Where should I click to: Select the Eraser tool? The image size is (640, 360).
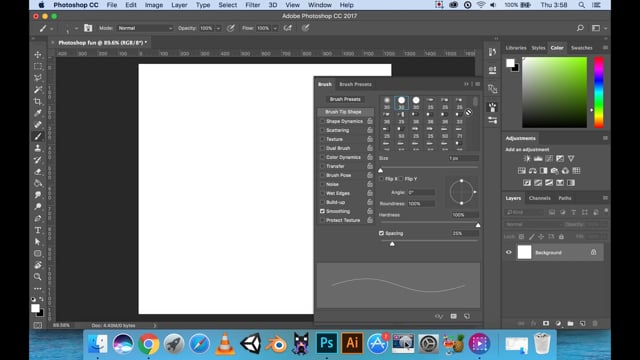(38, 172)
